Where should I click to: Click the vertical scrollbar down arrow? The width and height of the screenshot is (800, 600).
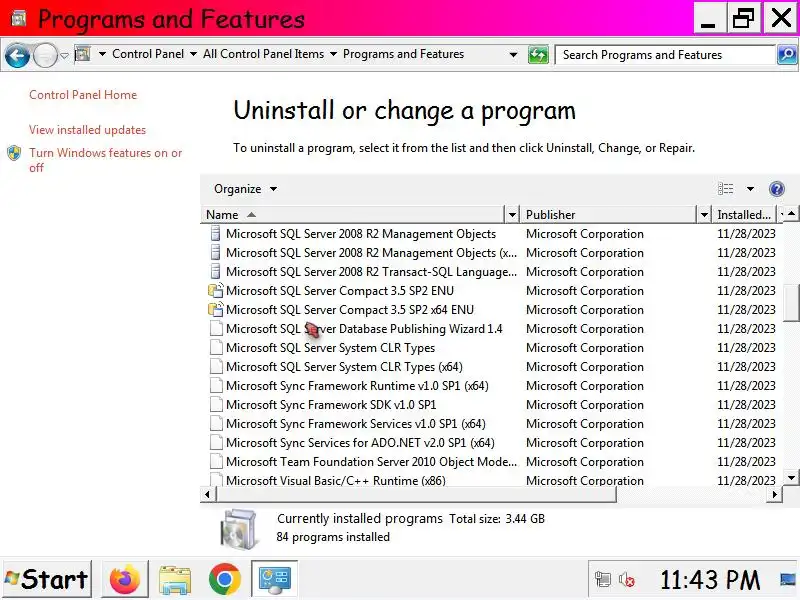(x=791, y=478)
